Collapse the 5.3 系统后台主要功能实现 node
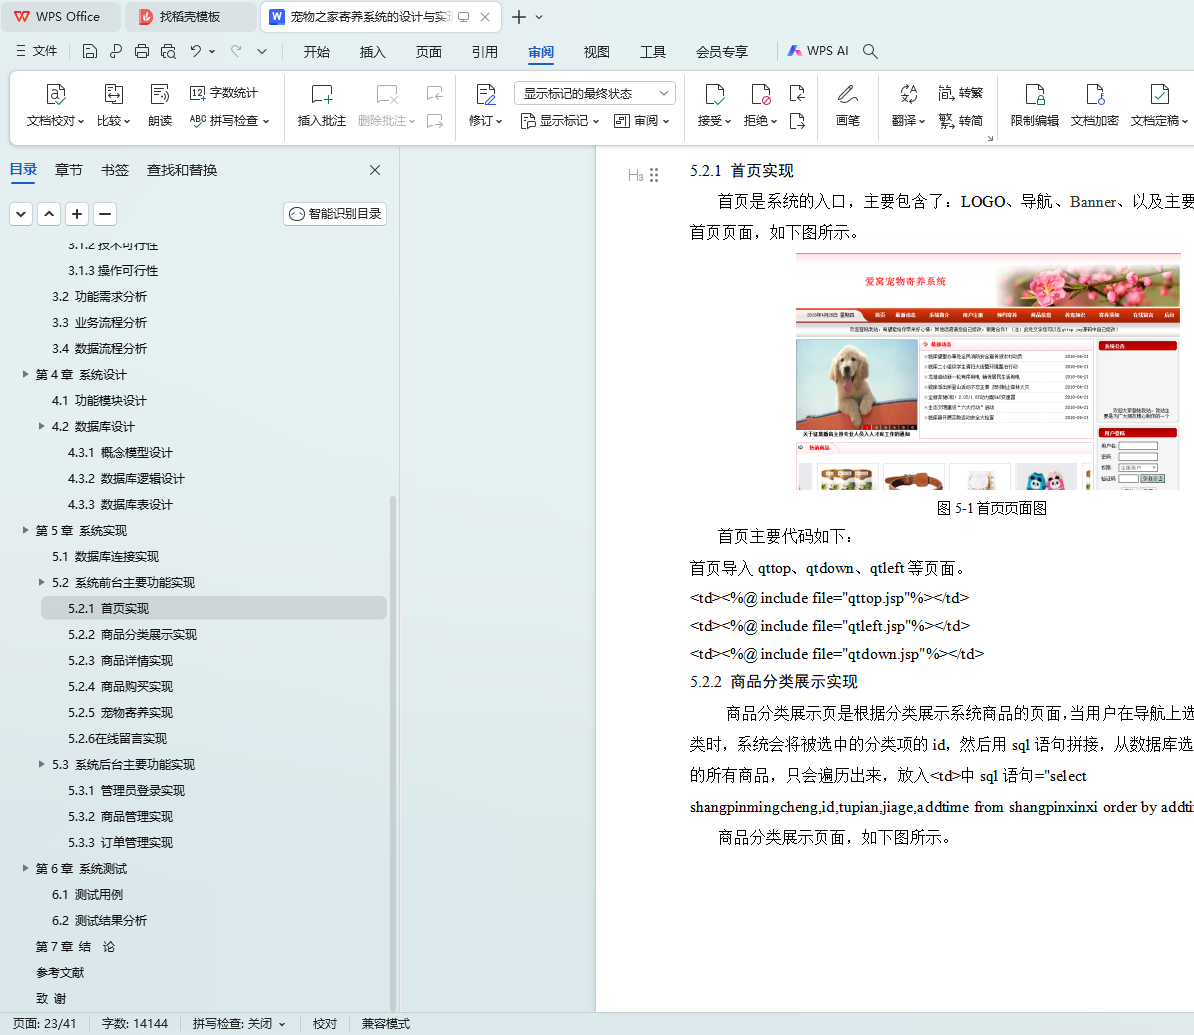The image size is (1194, 1035). pos(41,764)
